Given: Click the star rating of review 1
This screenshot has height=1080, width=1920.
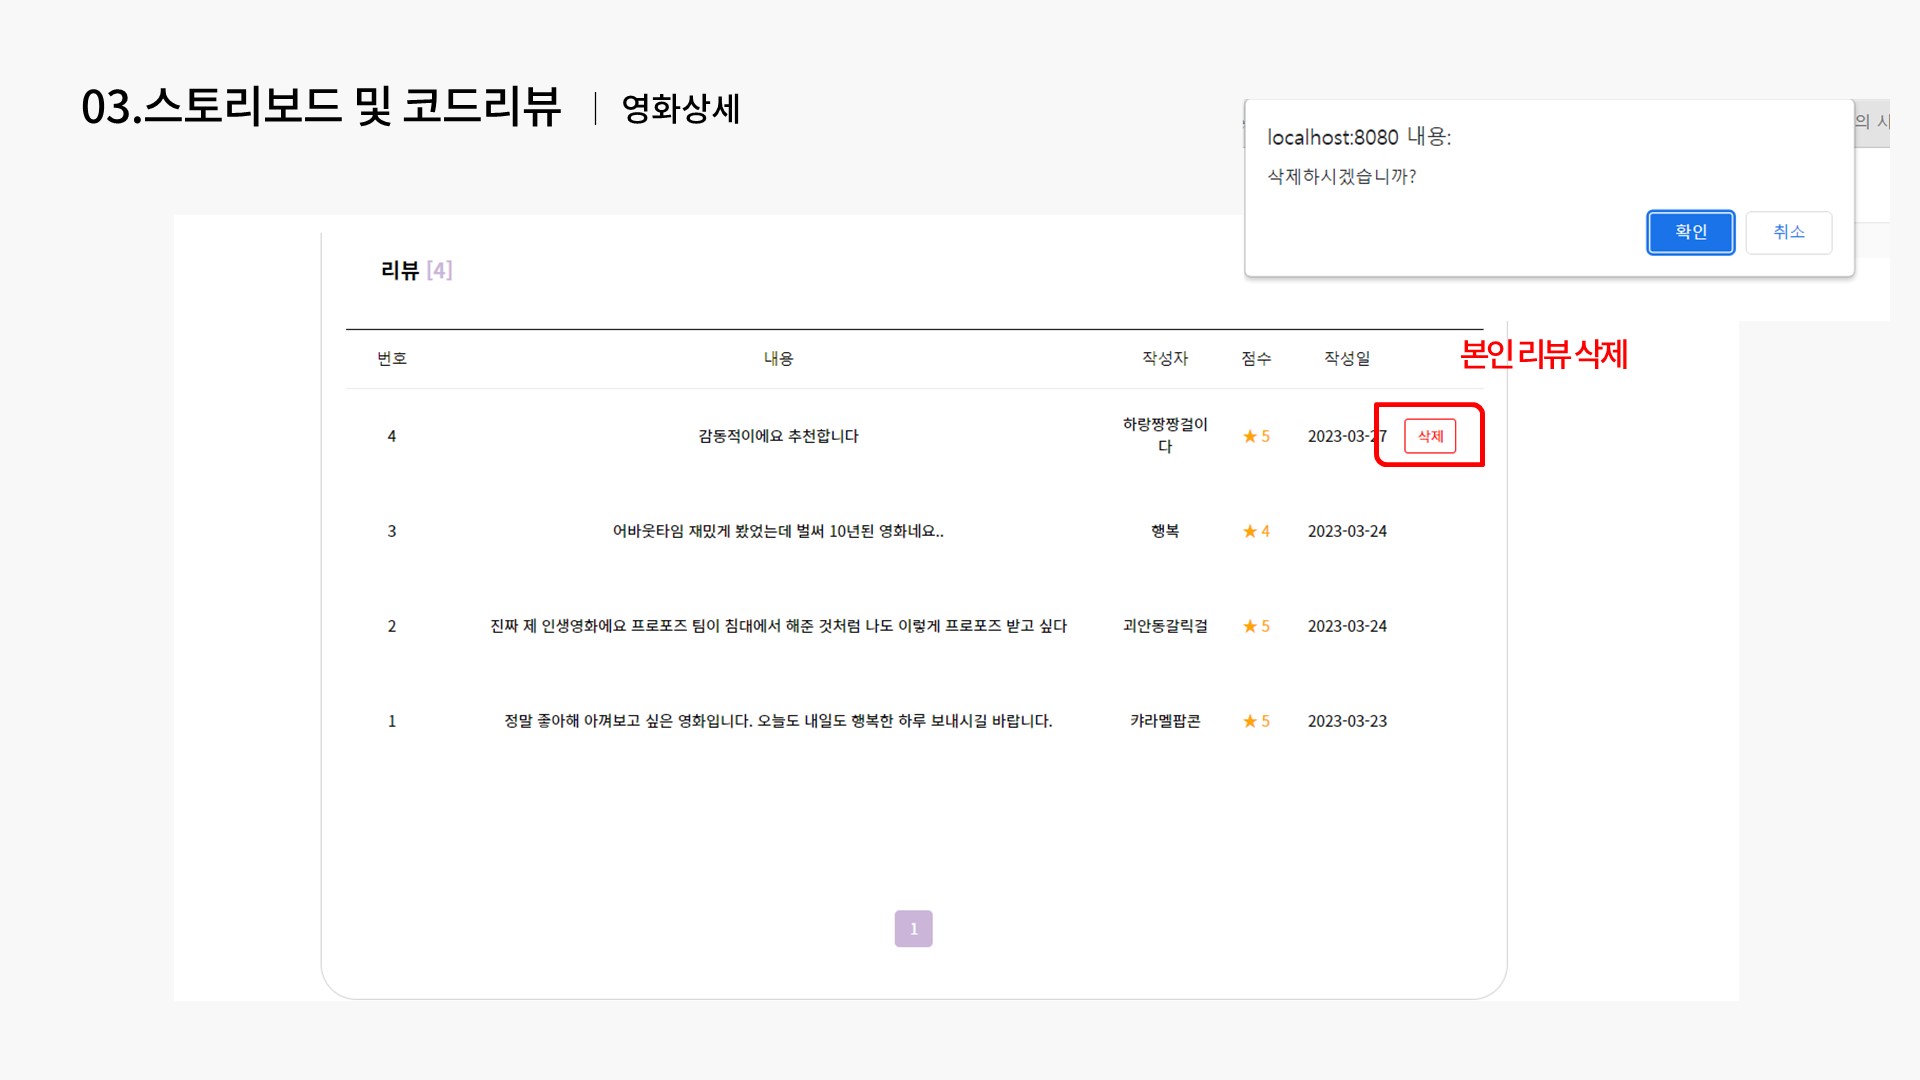Looking at the screenshot, I should [x=1256, y=721].
